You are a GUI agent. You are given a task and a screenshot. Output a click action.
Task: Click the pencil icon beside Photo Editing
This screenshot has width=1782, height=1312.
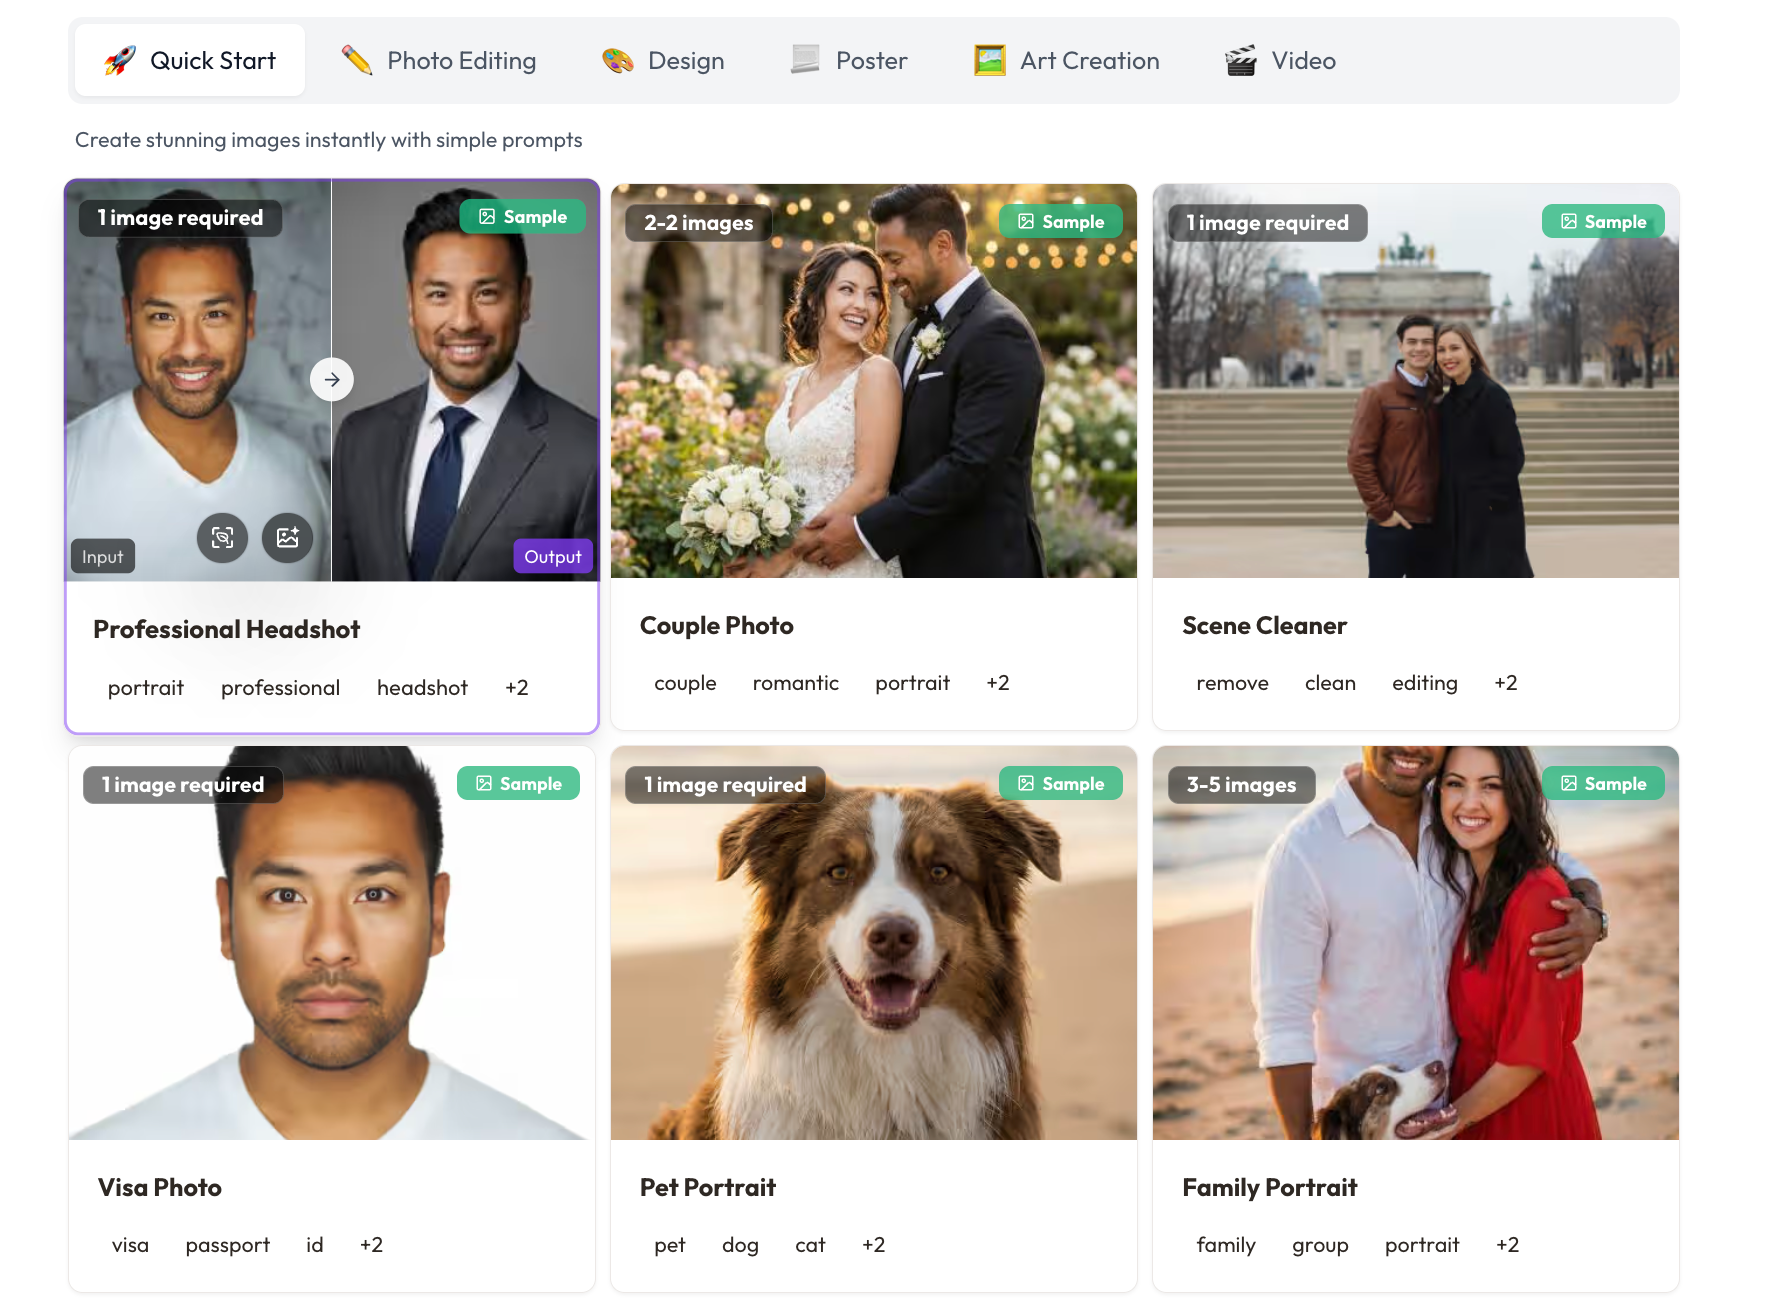point(355,59)
